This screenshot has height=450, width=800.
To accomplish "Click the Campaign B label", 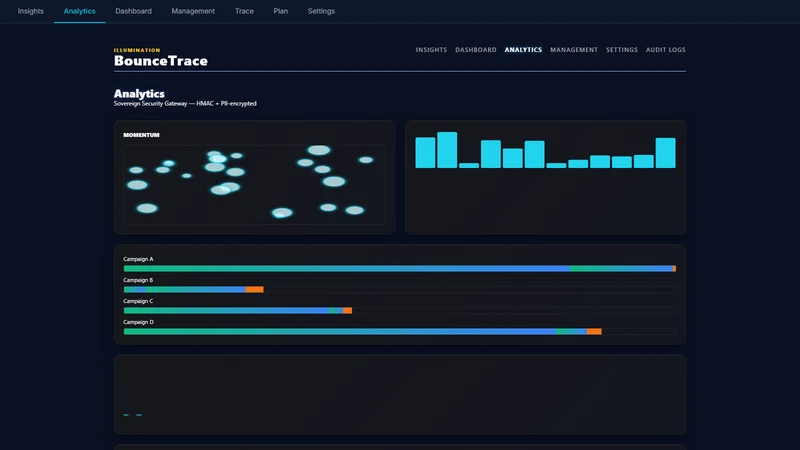I will pyautogui.click(x=138, y=280).
